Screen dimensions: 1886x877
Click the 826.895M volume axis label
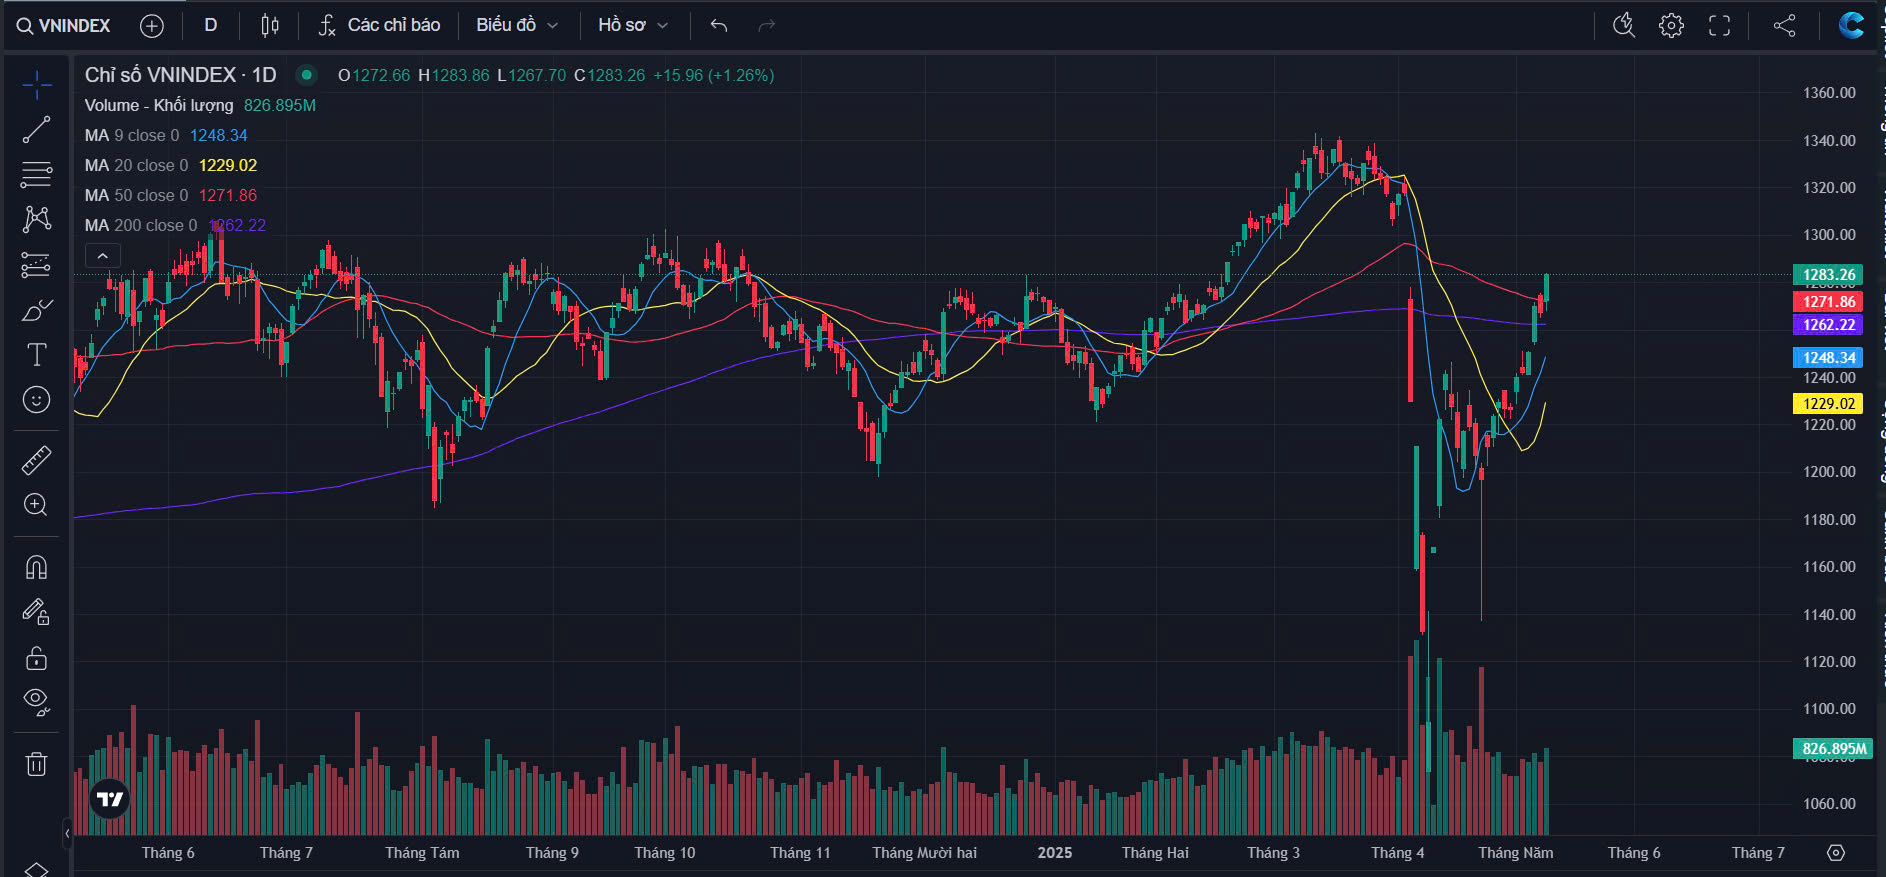1833,749
